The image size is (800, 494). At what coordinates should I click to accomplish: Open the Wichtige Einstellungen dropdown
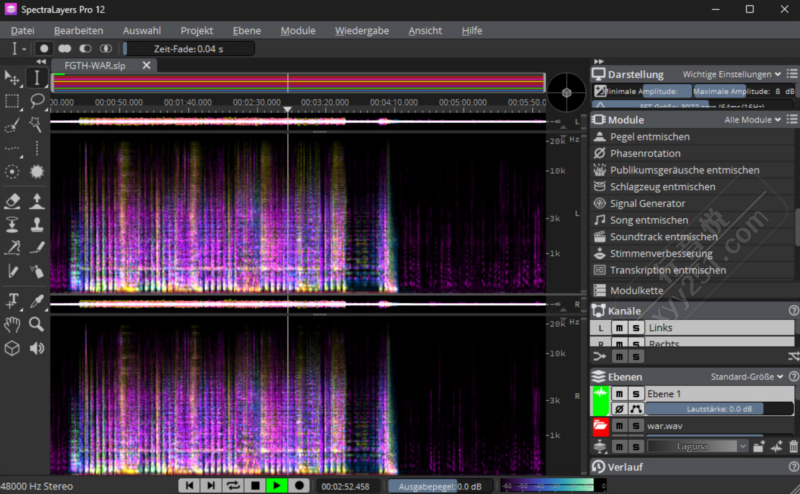tap(731, 74)
